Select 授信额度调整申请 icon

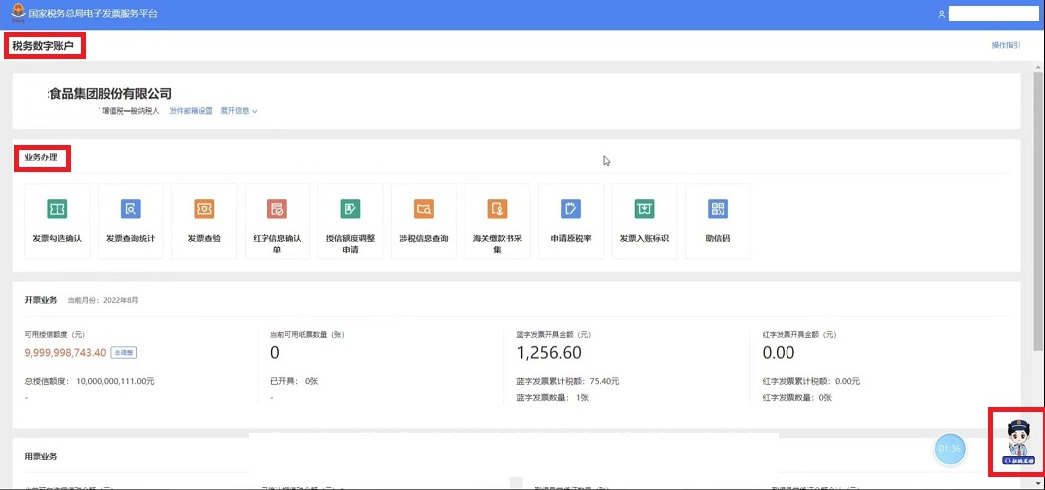pyautogui.click(x=350, y=209)
